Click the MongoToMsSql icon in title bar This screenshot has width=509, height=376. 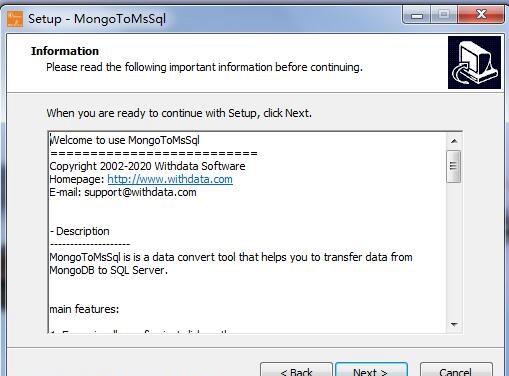pos(15,19)
